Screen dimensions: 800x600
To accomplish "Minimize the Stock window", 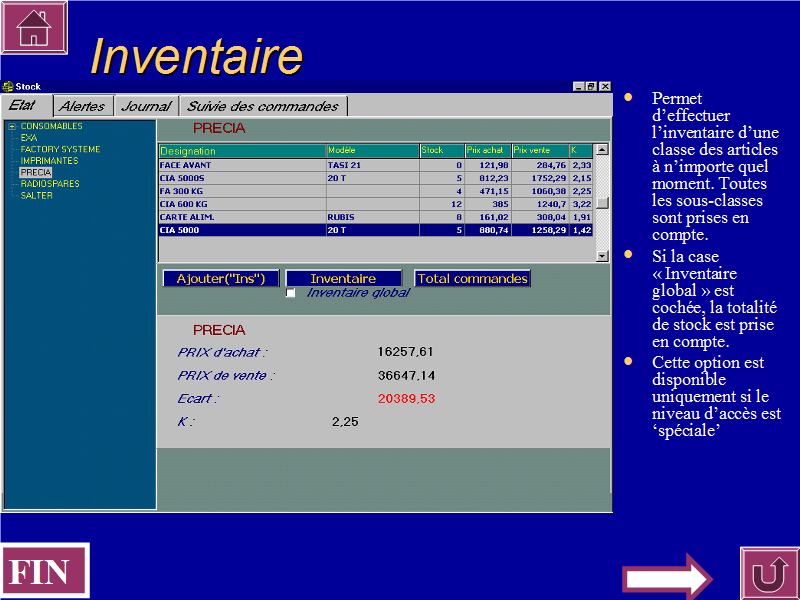I will coord(578,86).
